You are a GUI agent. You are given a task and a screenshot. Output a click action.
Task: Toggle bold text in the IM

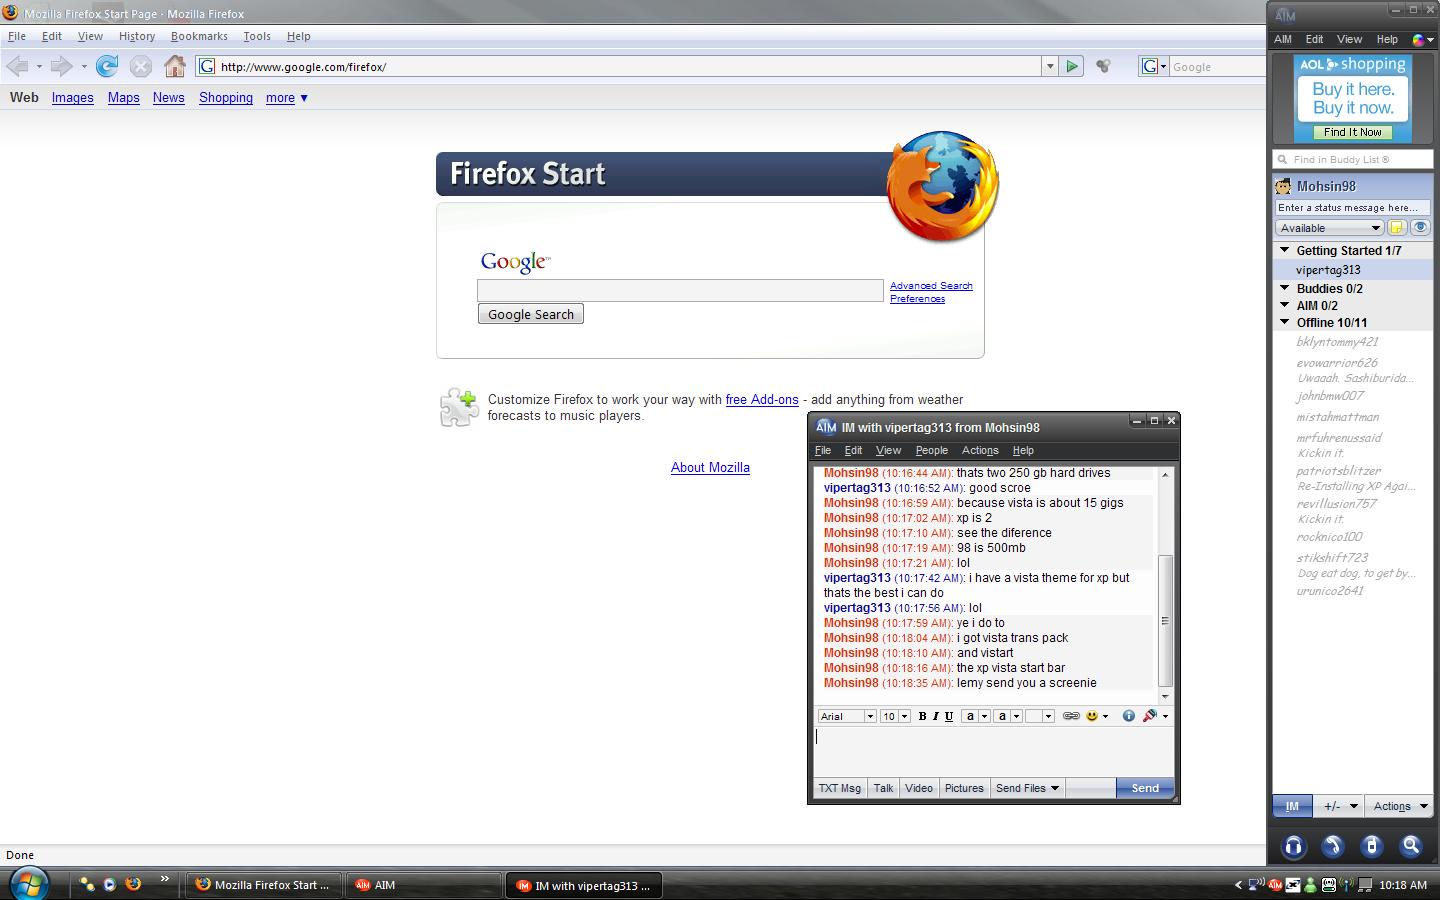(922, 716)
